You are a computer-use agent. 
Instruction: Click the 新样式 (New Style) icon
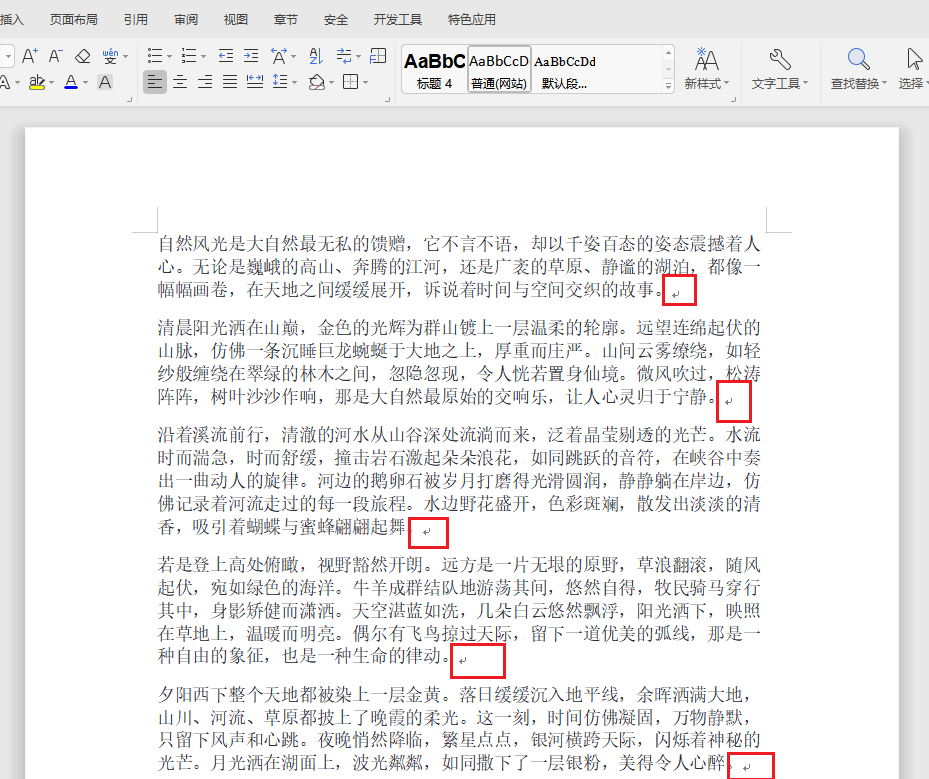707,57
